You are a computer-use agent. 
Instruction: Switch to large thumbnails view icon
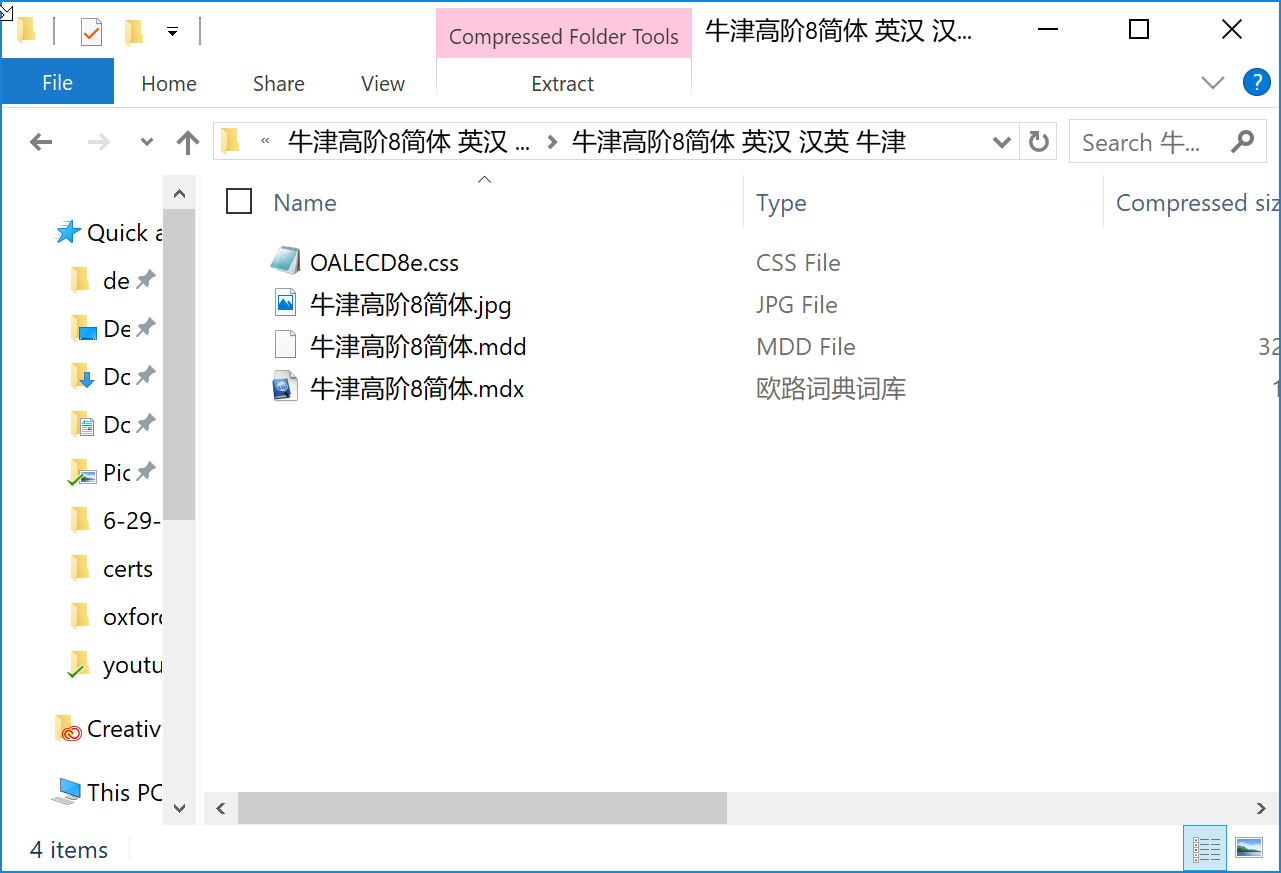(1249, 848)
